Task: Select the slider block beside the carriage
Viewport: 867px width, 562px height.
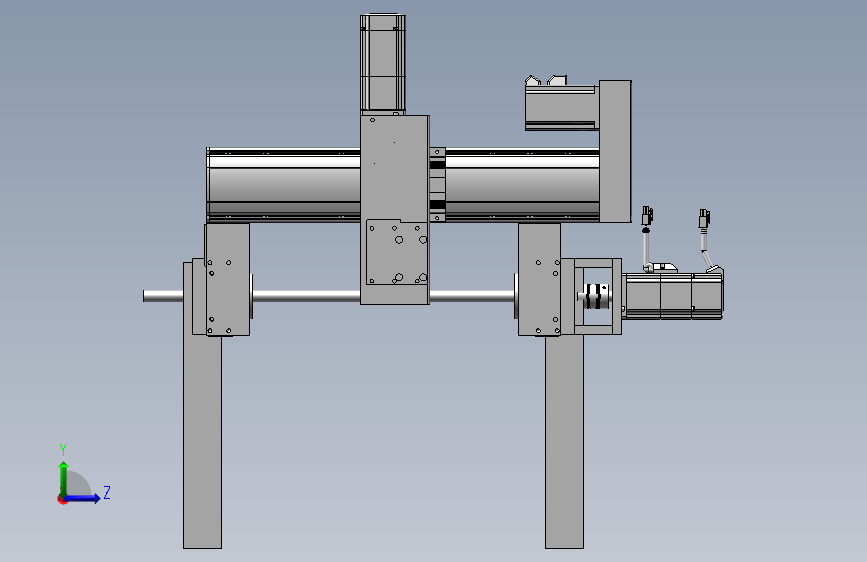Action: tap(437, 185)
